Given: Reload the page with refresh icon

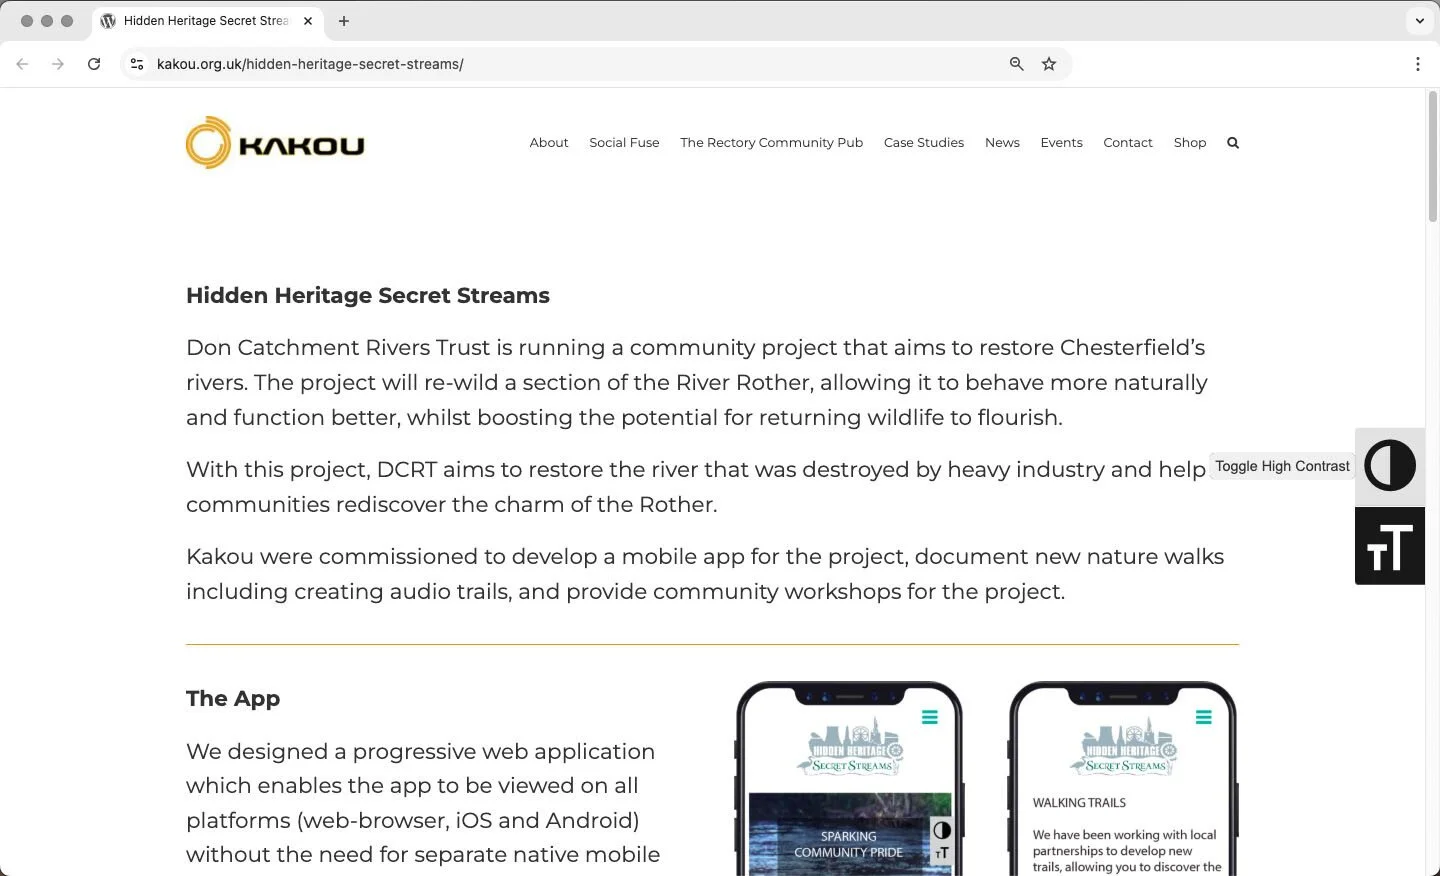Looking at the screenshot, I should [94, 64].
